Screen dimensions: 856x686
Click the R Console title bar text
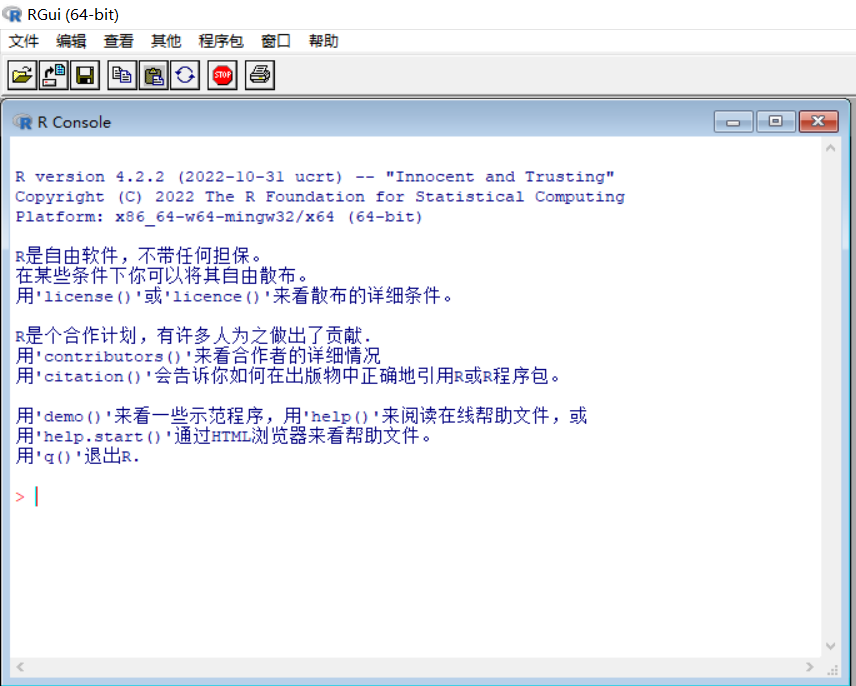click(x=74, y=122)
